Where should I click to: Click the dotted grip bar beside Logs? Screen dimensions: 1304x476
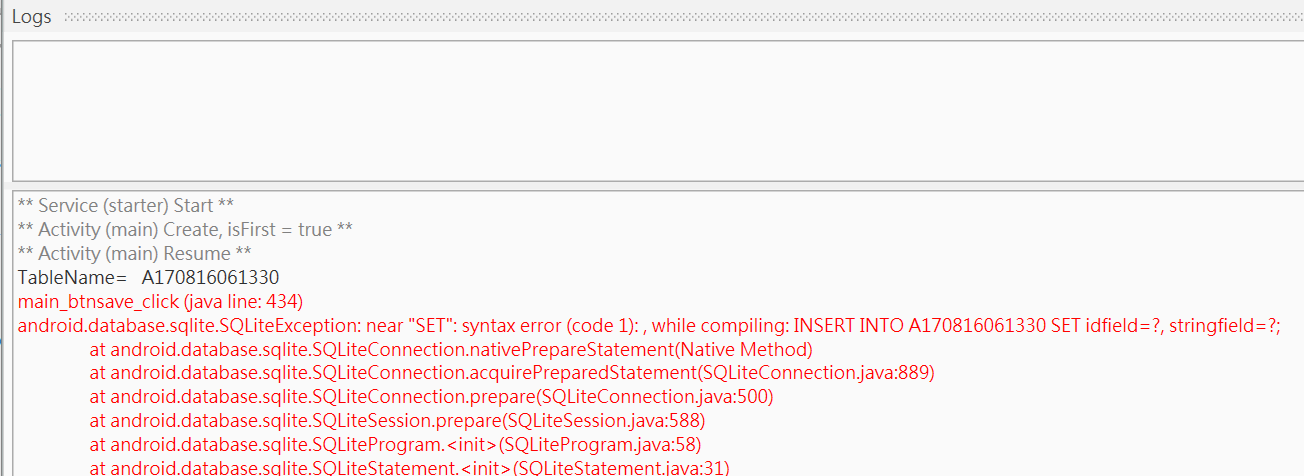[x=680, y=17]
